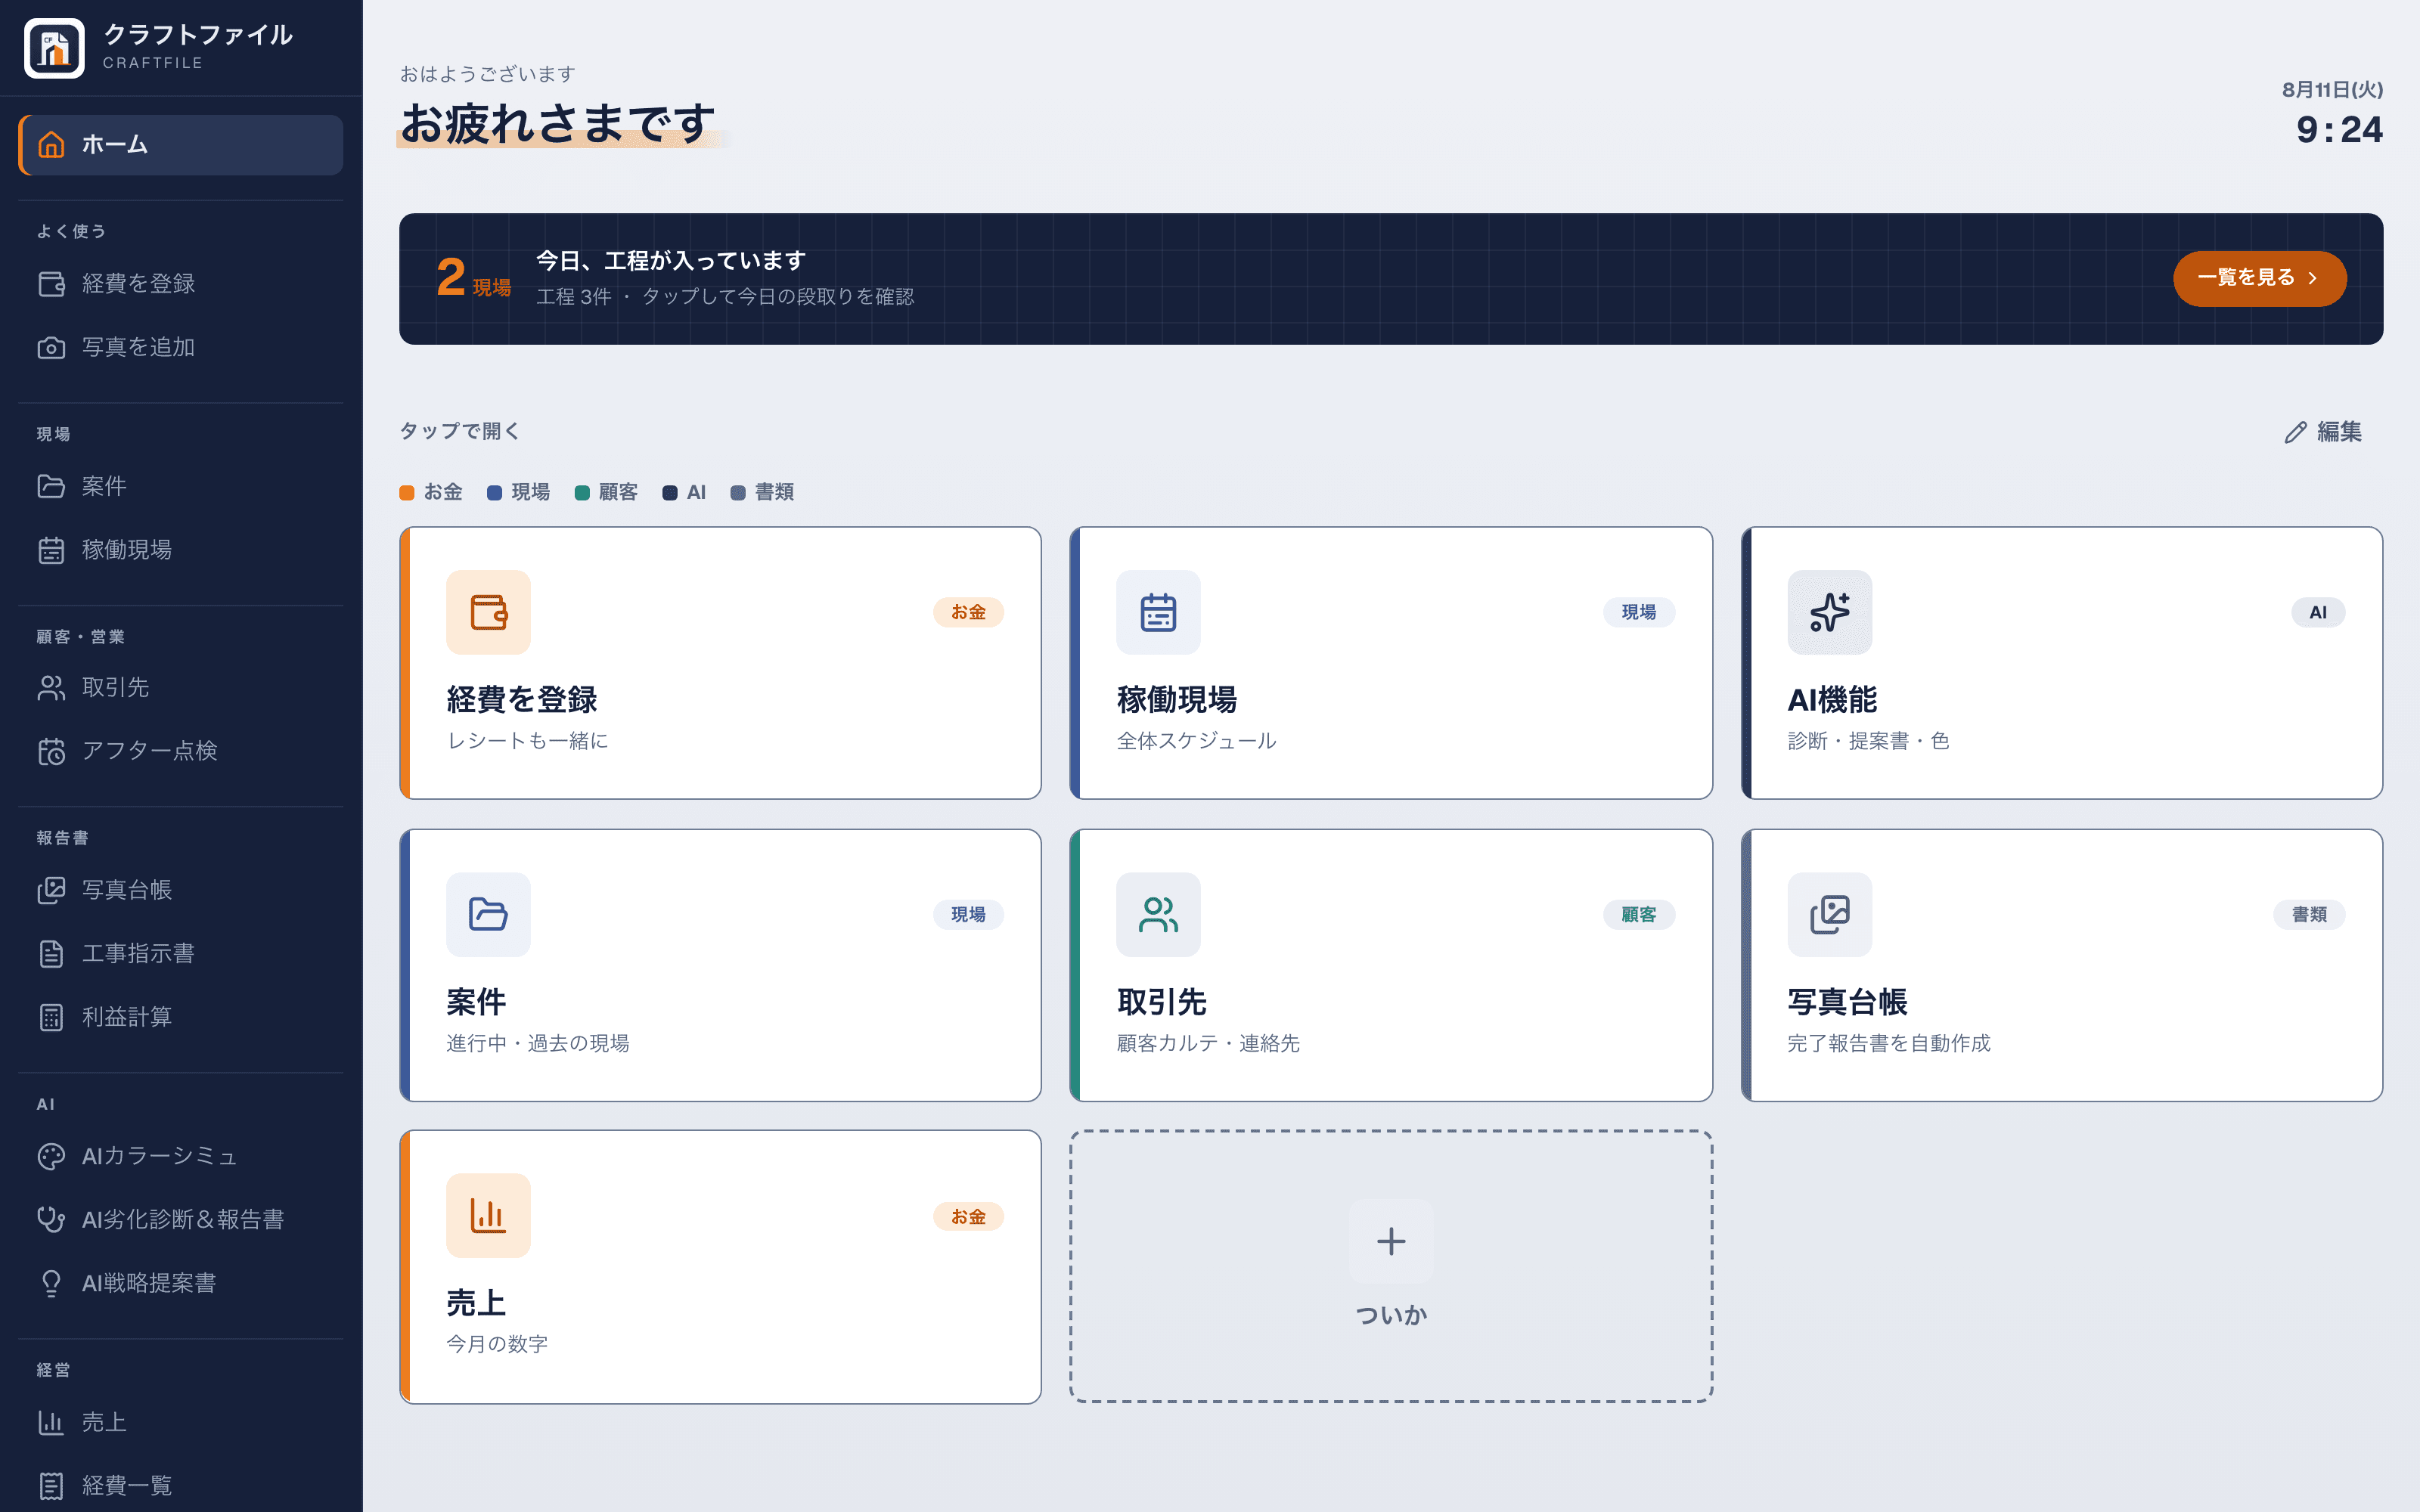The width and height of the screenshot is (2420, 1512).
Task: Click the folder icon on 案件 card
Action: (488, 914)
